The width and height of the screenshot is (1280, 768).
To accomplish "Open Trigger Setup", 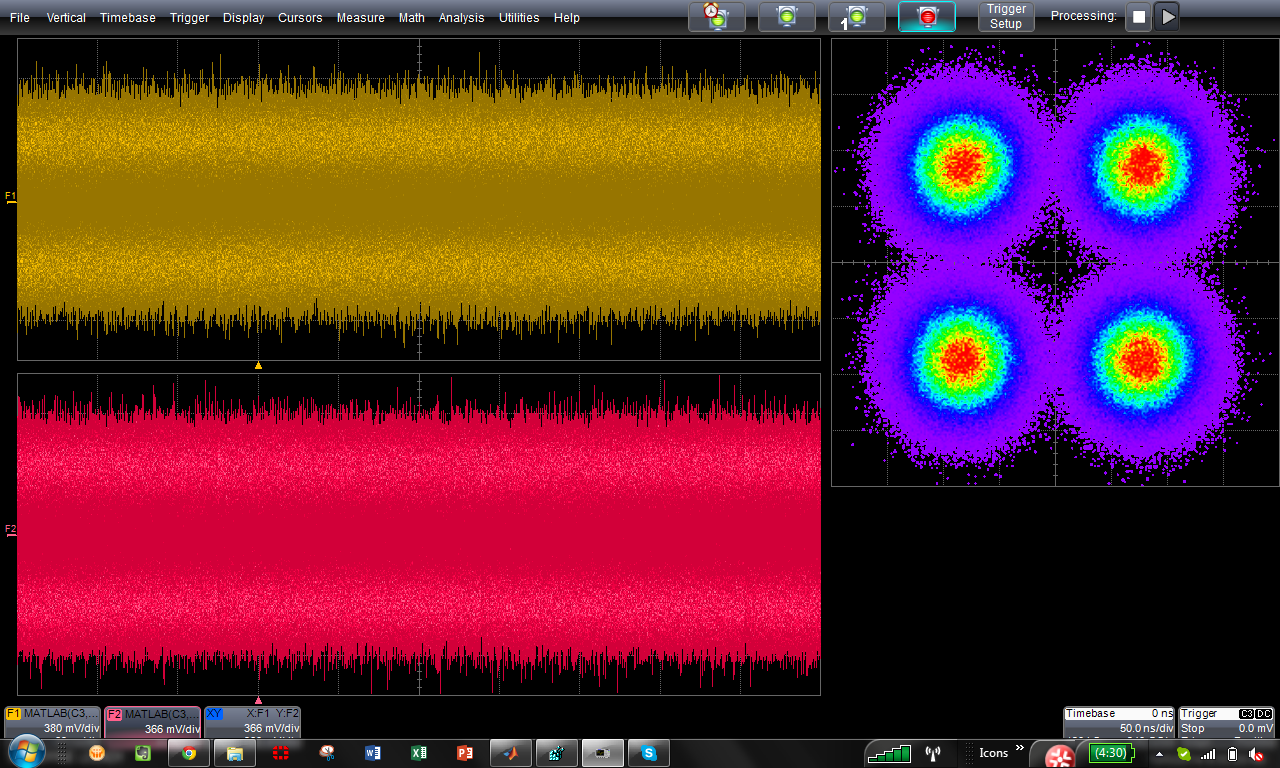I will 1005,17.
